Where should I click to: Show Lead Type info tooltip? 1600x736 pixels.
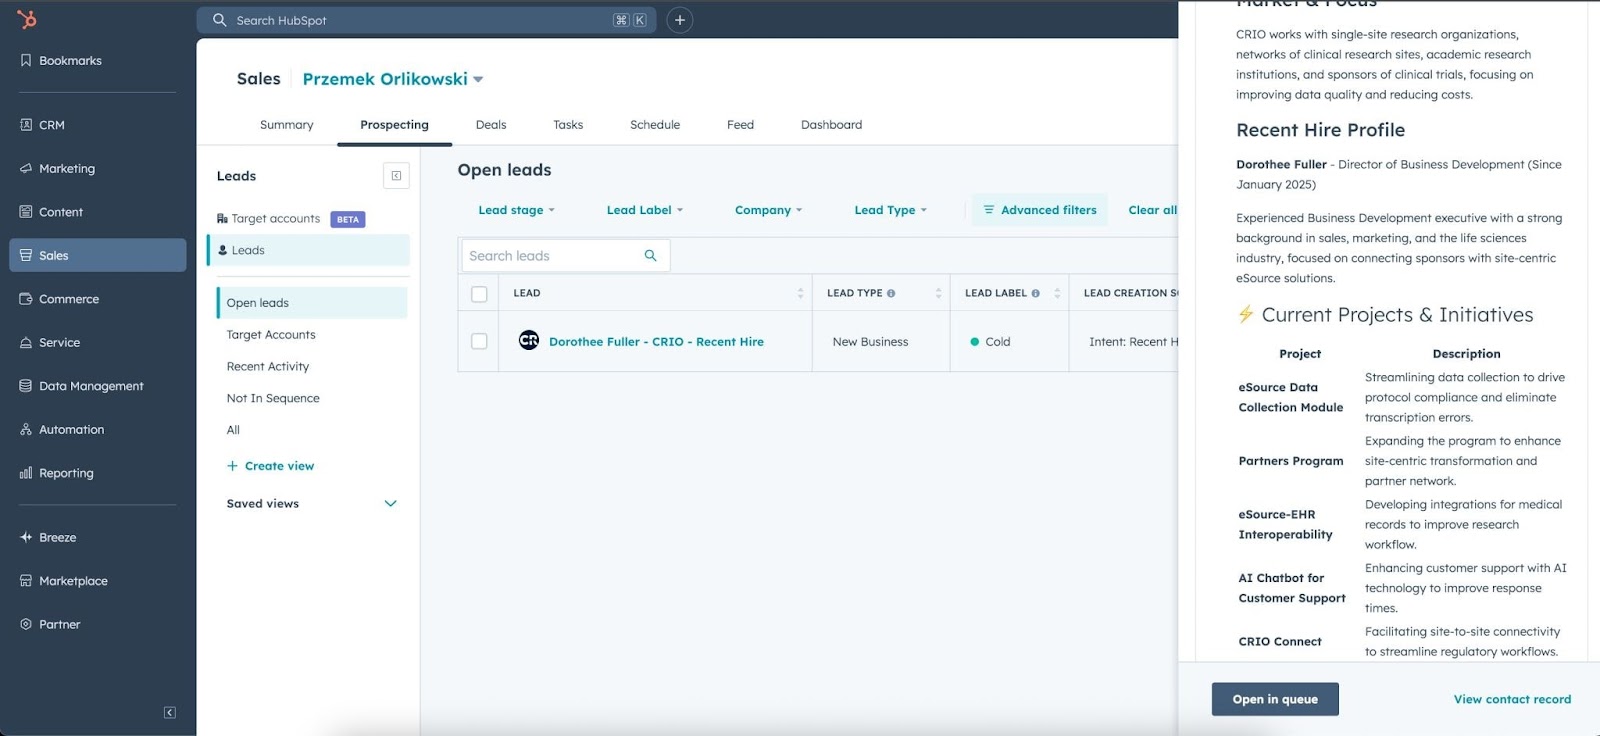[891, 293]
